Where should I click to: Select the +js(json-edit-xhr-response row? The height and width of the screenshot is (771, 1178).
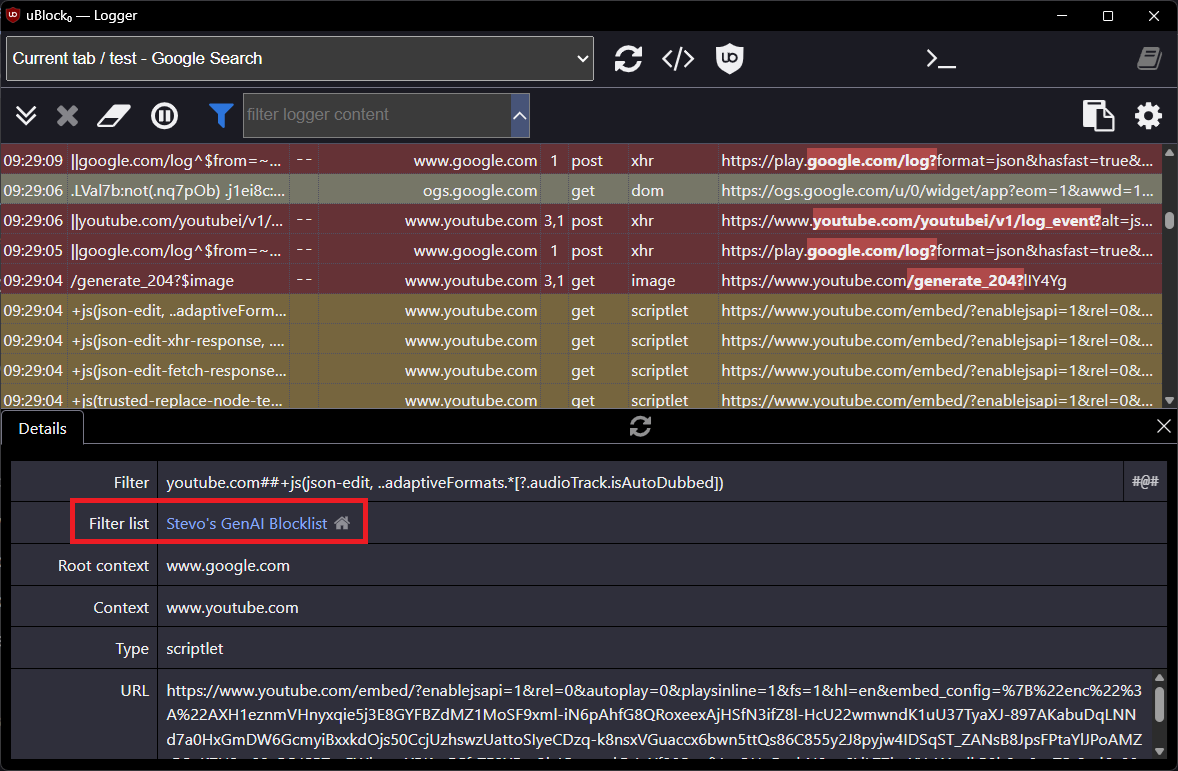pos(581,340)
